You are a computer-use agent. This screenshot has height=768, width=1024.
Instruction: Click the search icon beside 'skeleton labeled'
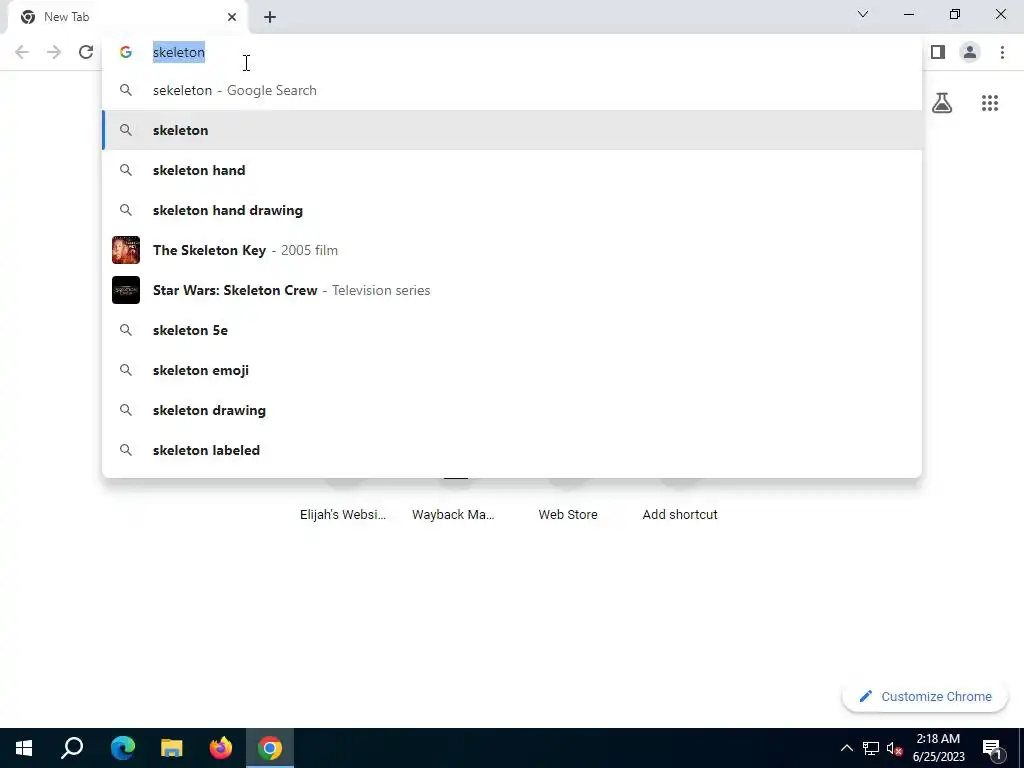click(x=125, y=450)
